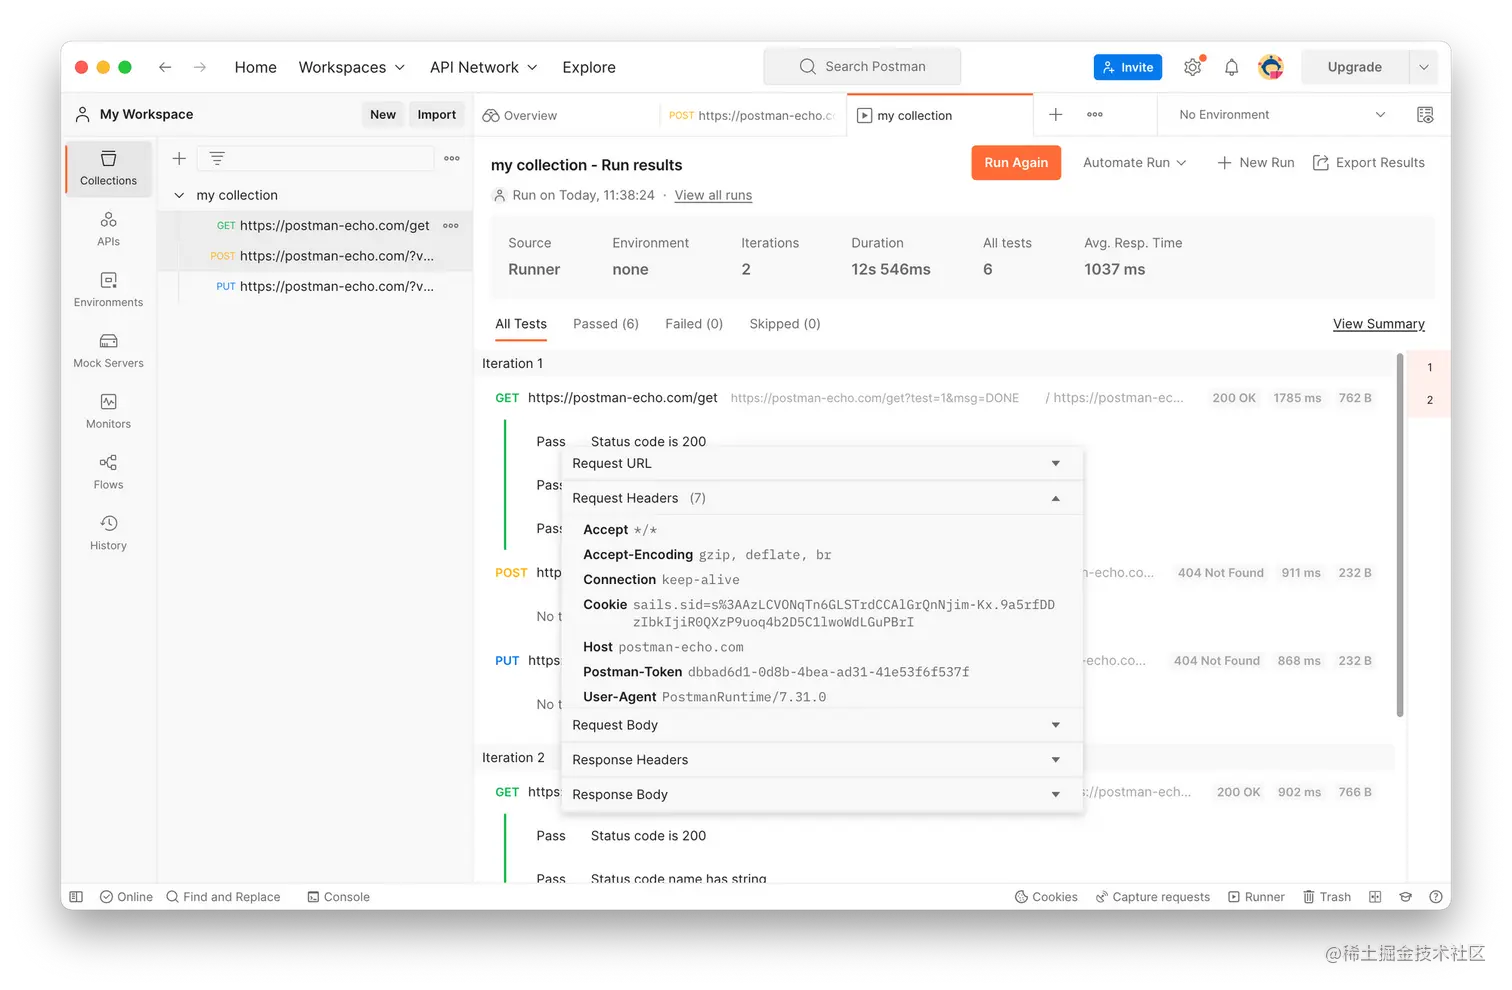
Task: Open the Mock Servers sidebar panel
Action: pos(108,350)
